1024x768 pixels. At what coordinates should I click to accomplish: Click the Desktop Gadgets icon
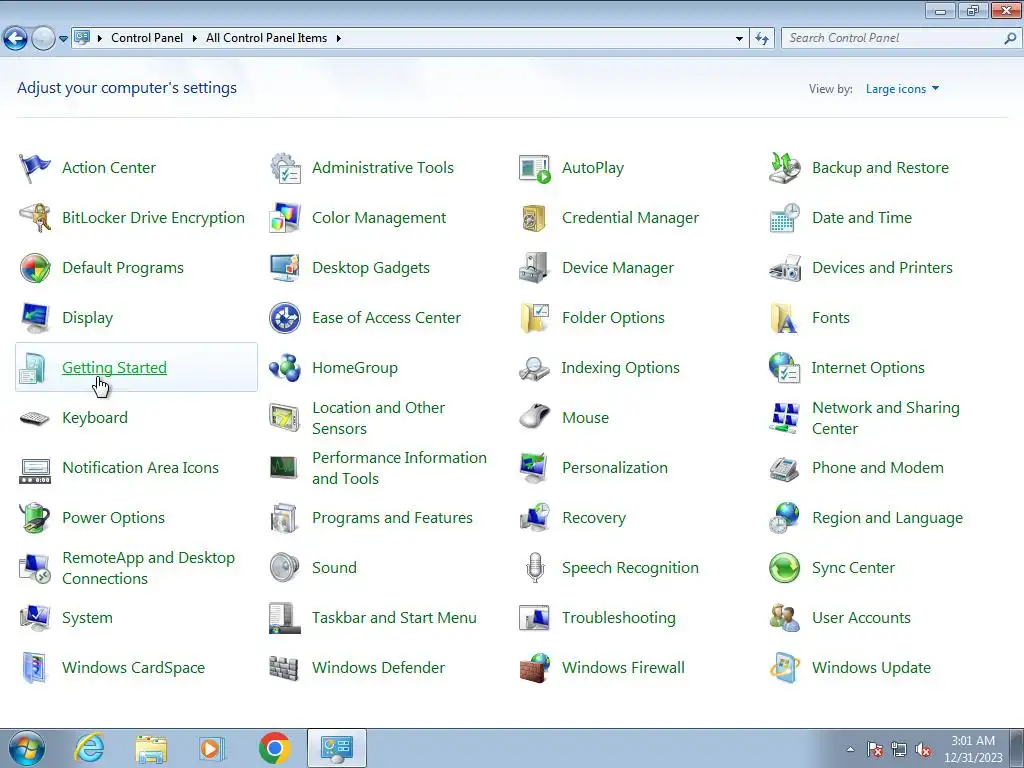[285, 268]
